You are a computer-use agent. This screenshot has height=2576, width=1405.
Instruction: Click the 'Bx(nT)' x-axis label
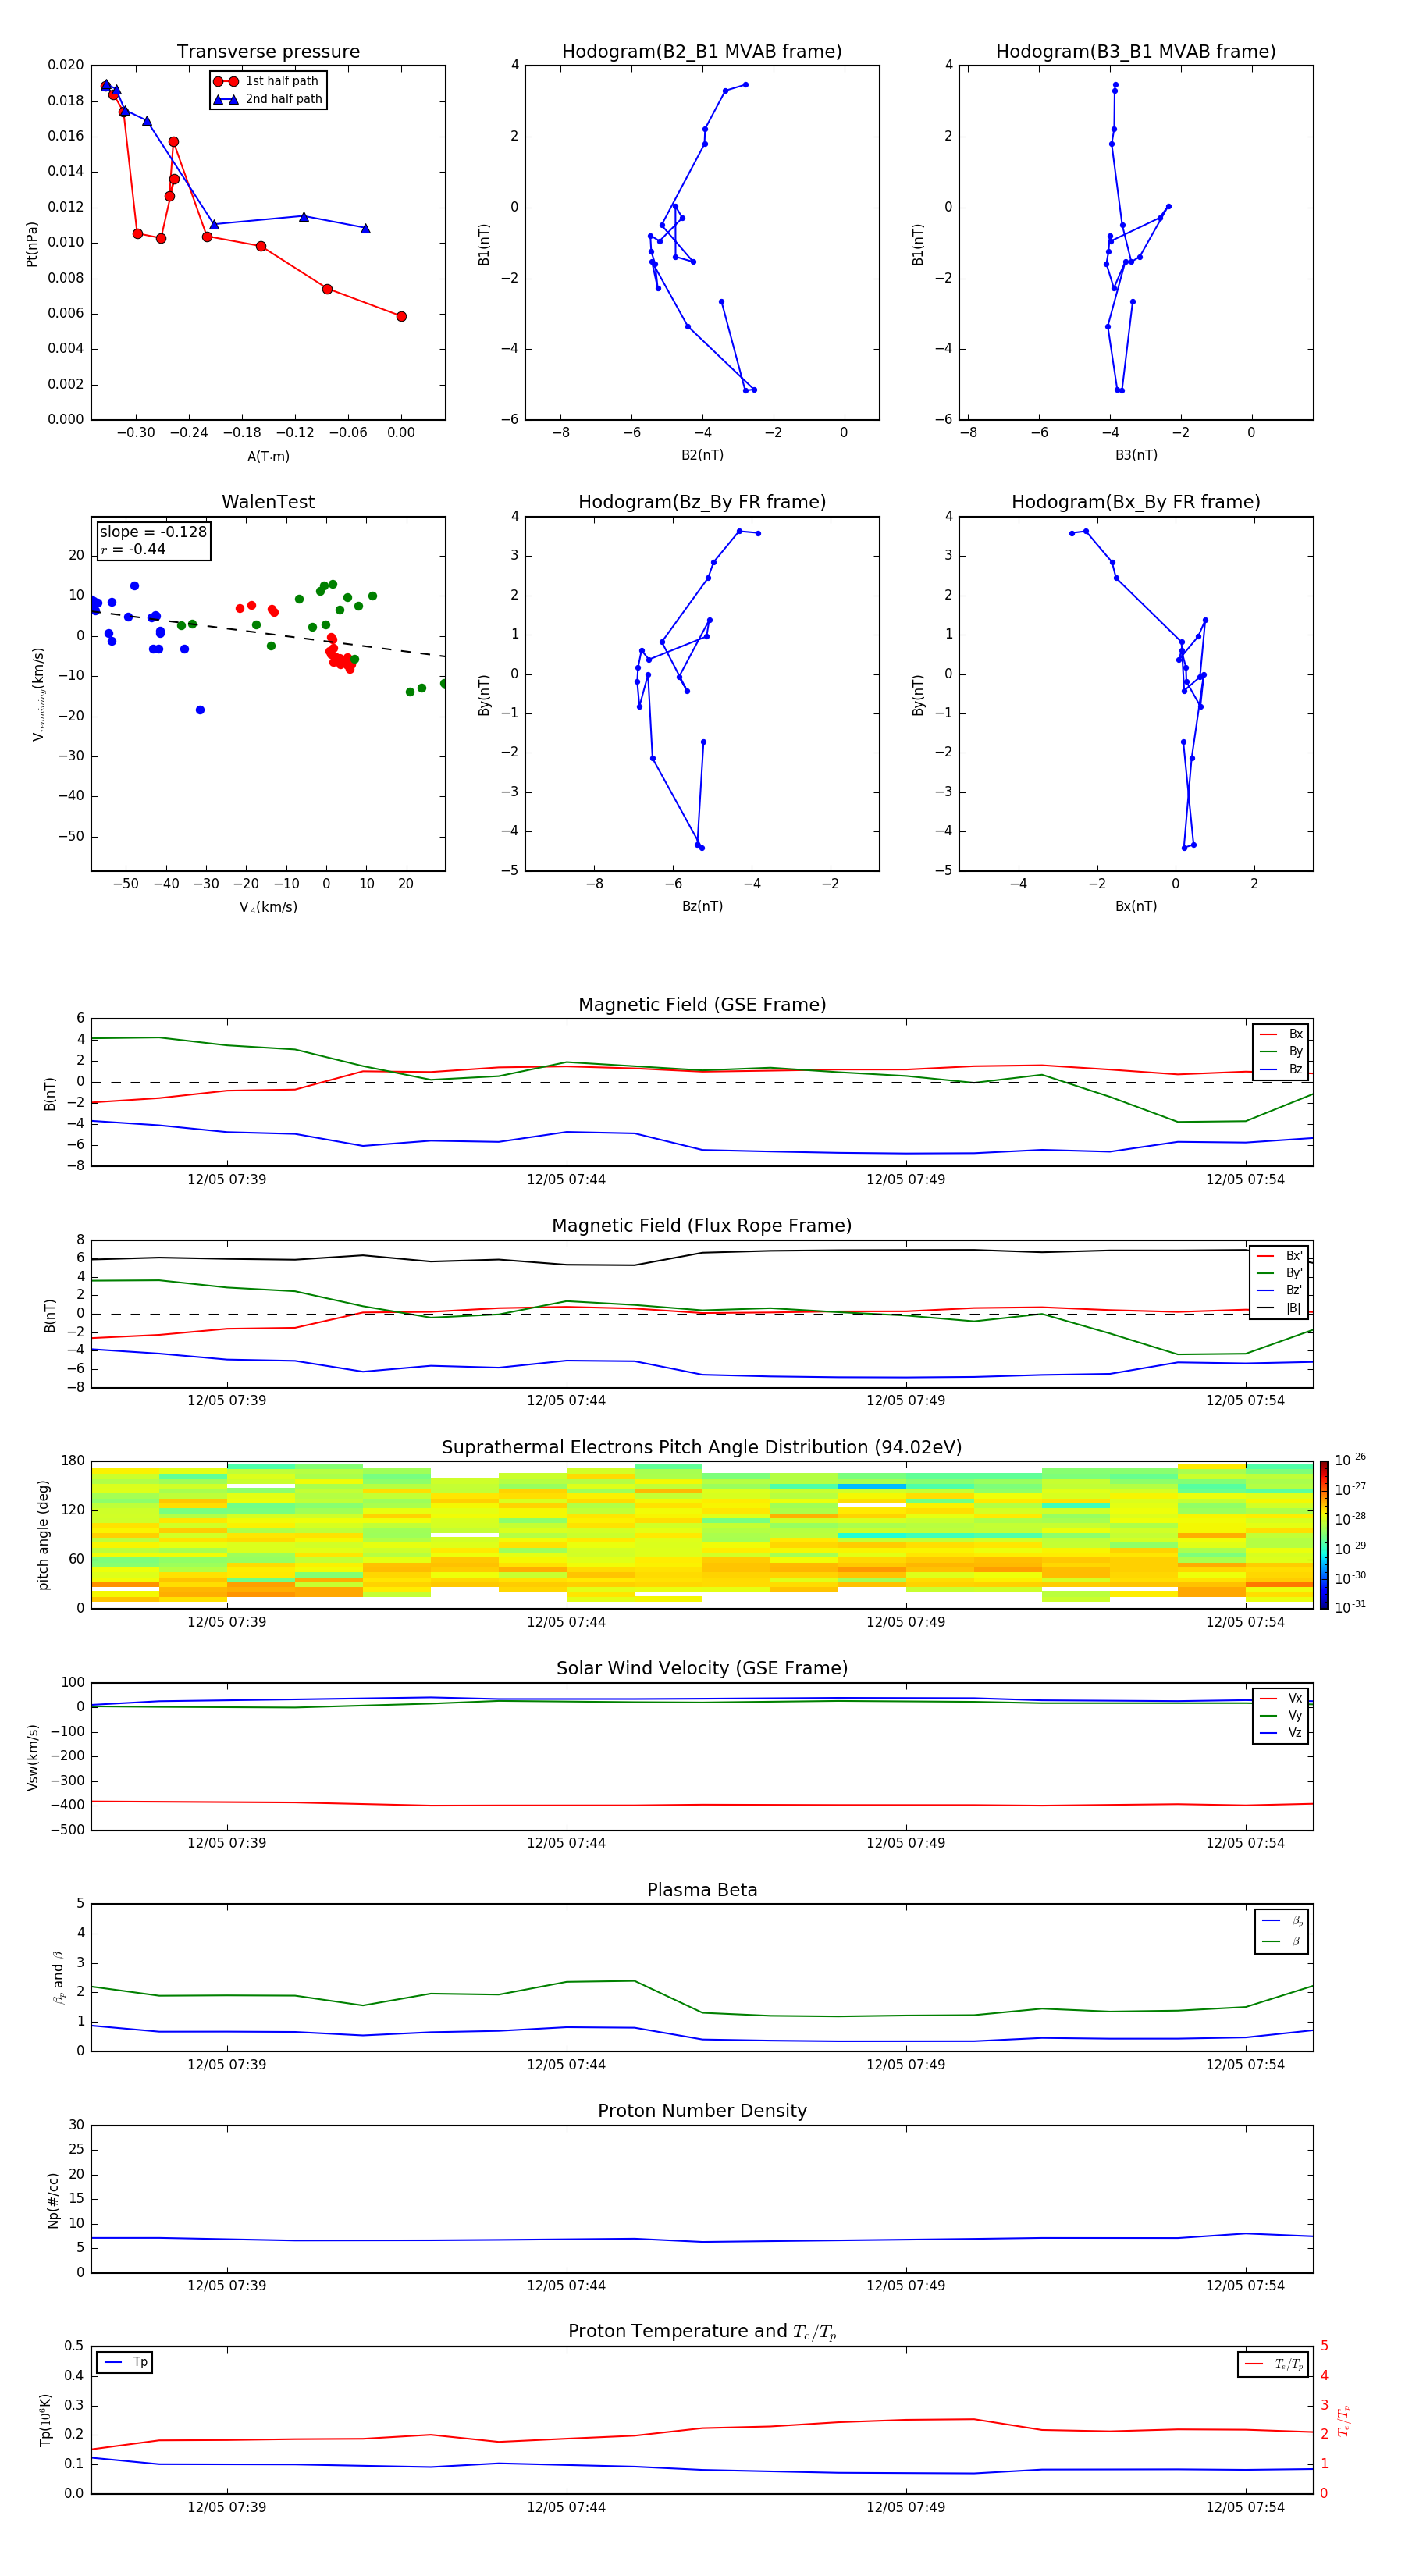(1136, 906)
